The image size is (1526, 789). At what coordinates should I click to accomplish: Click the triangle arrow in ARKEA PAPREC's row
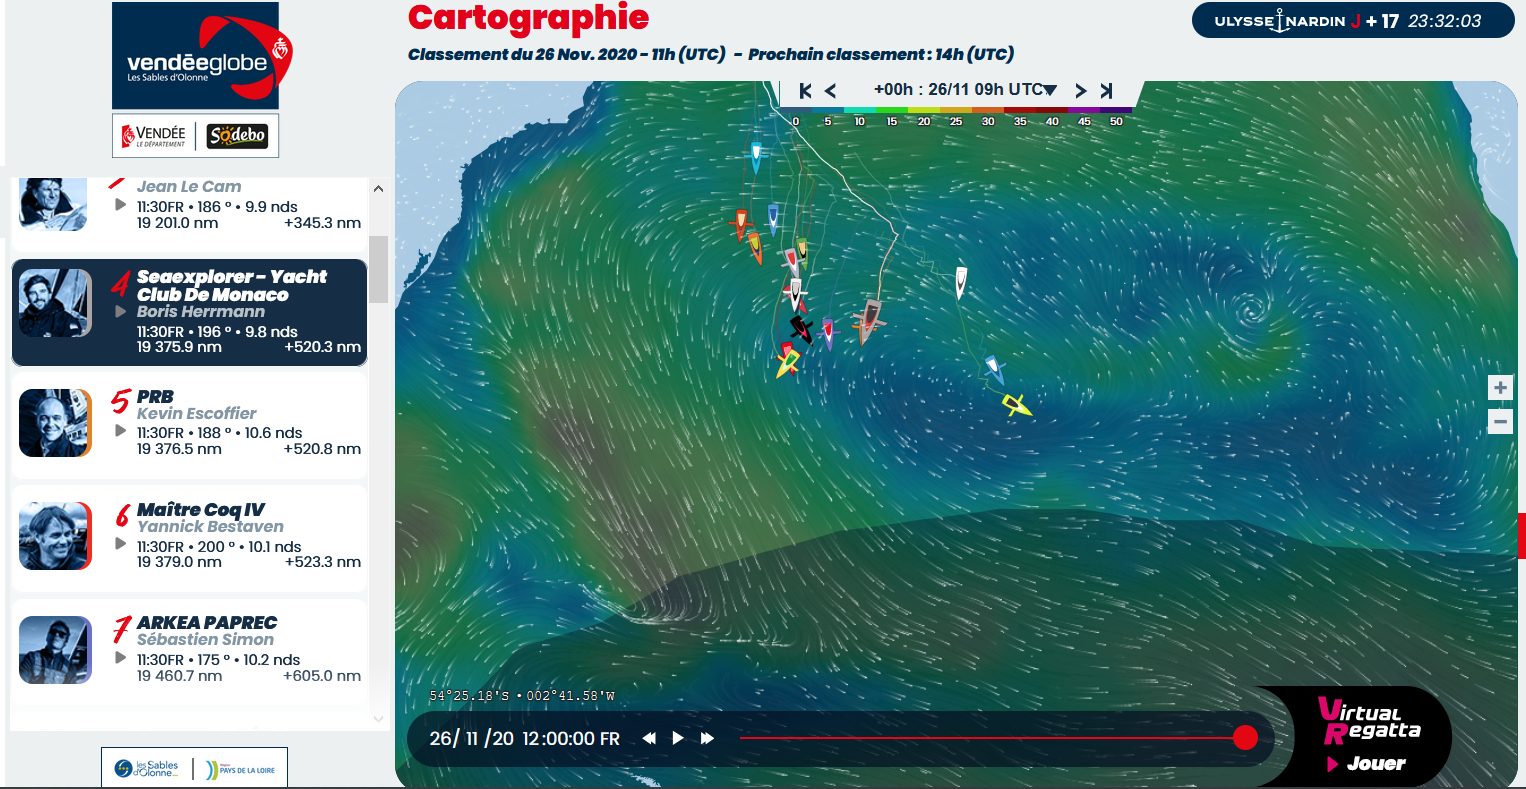(x=121, y=658)
